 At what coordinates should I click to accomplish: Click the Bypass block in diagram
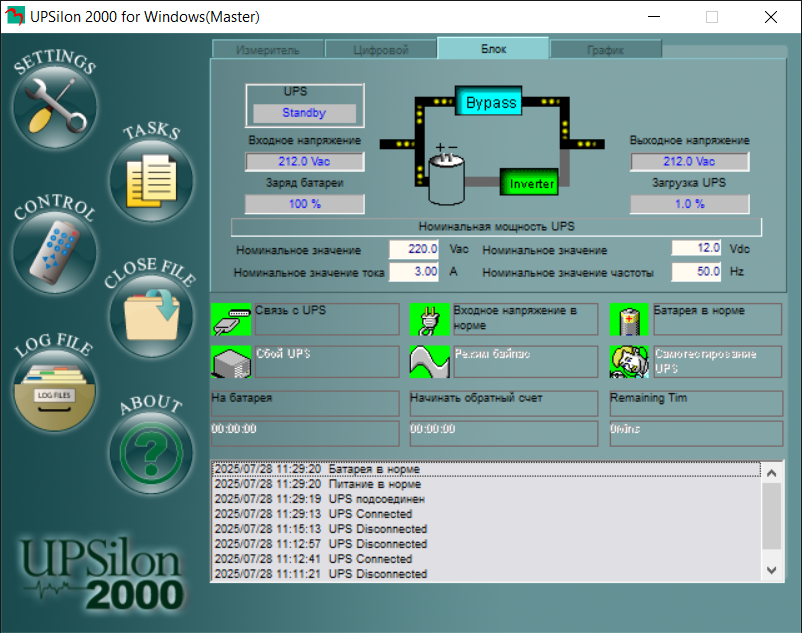pos(490,102)
